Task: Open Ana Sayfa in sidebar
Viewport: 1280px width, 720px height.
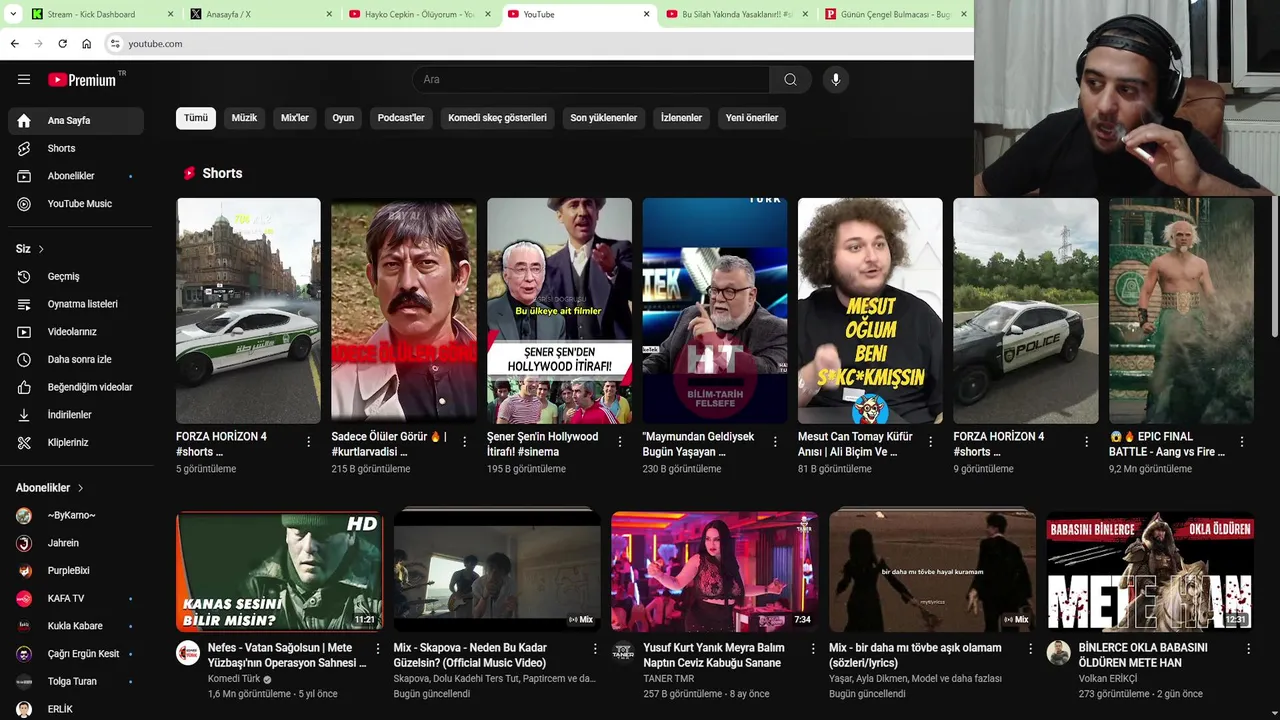Action: click(x=76, y=120)
